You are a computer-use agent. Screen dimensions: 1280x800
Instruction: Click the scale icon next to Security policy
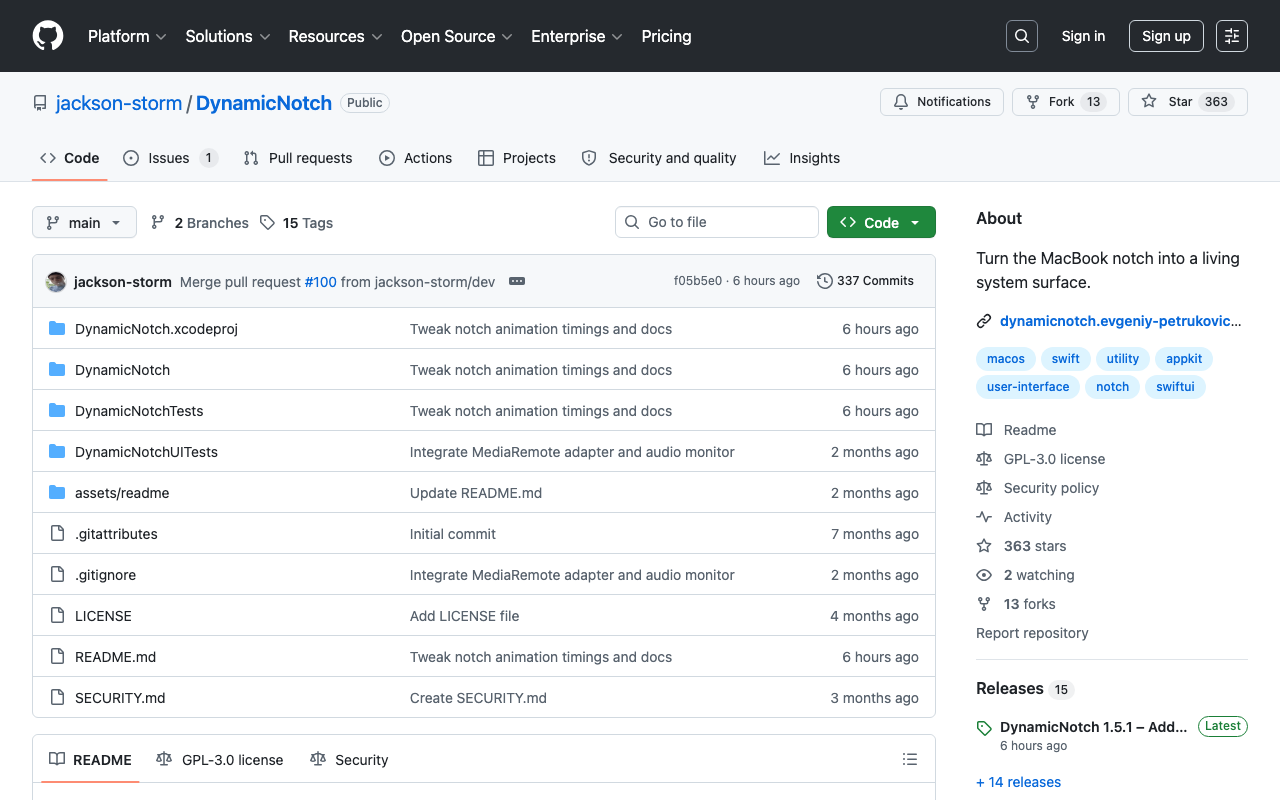coord(984,488)
